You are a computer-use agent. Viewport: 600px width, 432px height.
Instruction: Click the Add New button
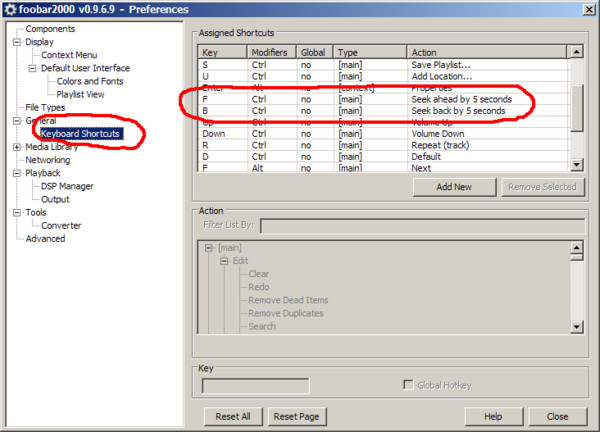(x=454, y=187)
